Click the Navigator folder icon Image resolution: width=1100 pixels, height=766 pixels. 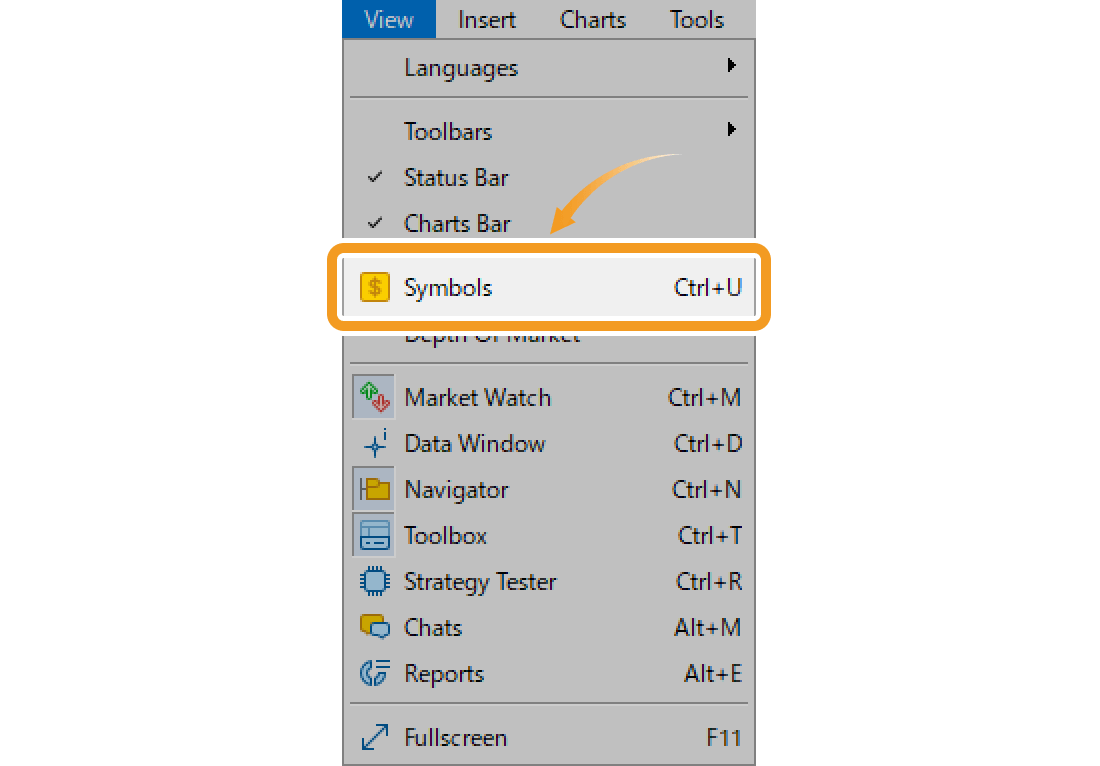click(374, 489)
